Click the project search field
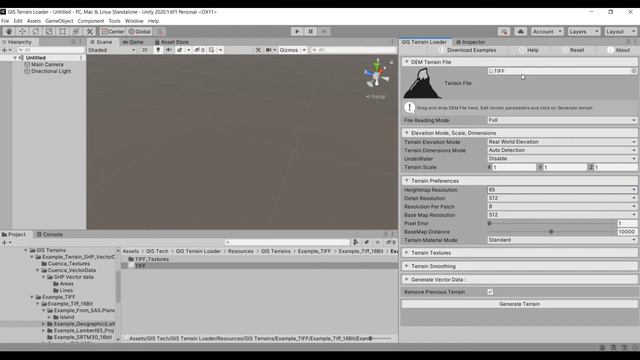 click(287, 242)
